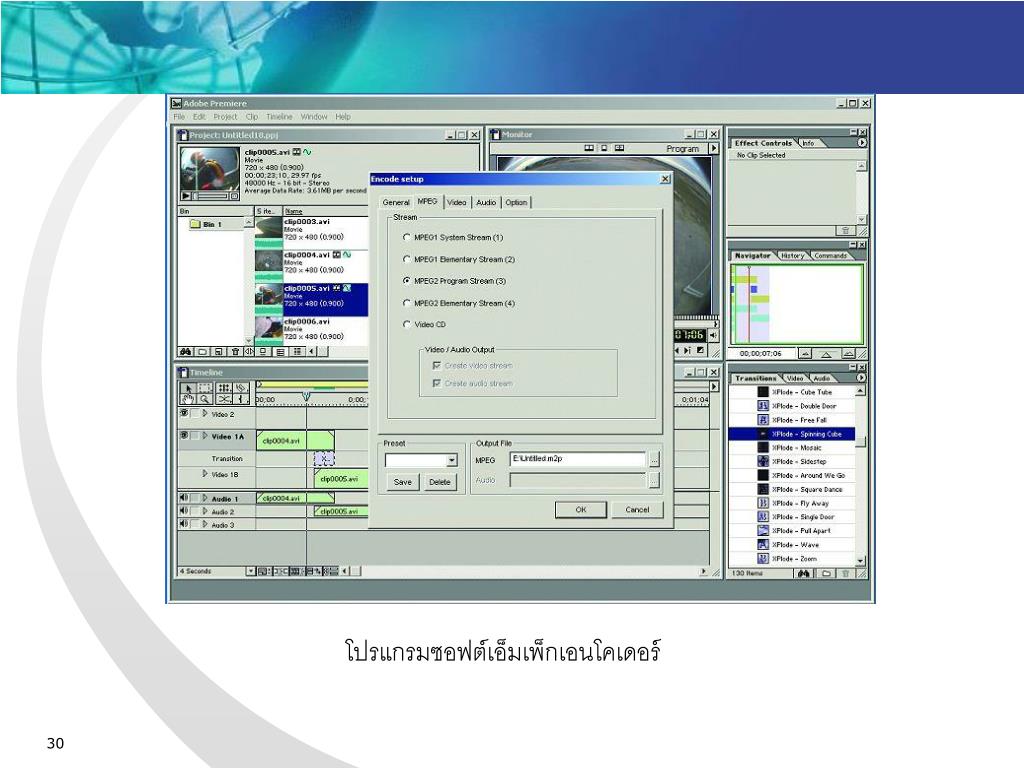
Task: Expand the Audio 3 track triangle
Action: [x=205, y=524]
